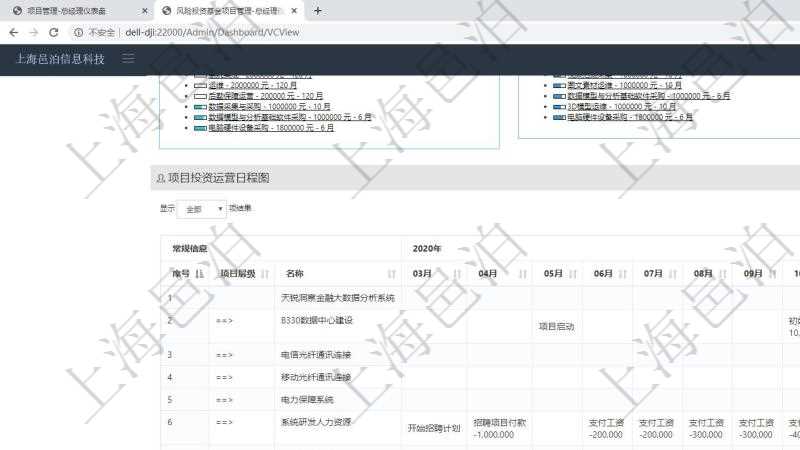Sort the table by 序号 column icon
This screenshot has width=800, height=450.
coord(199,274)
